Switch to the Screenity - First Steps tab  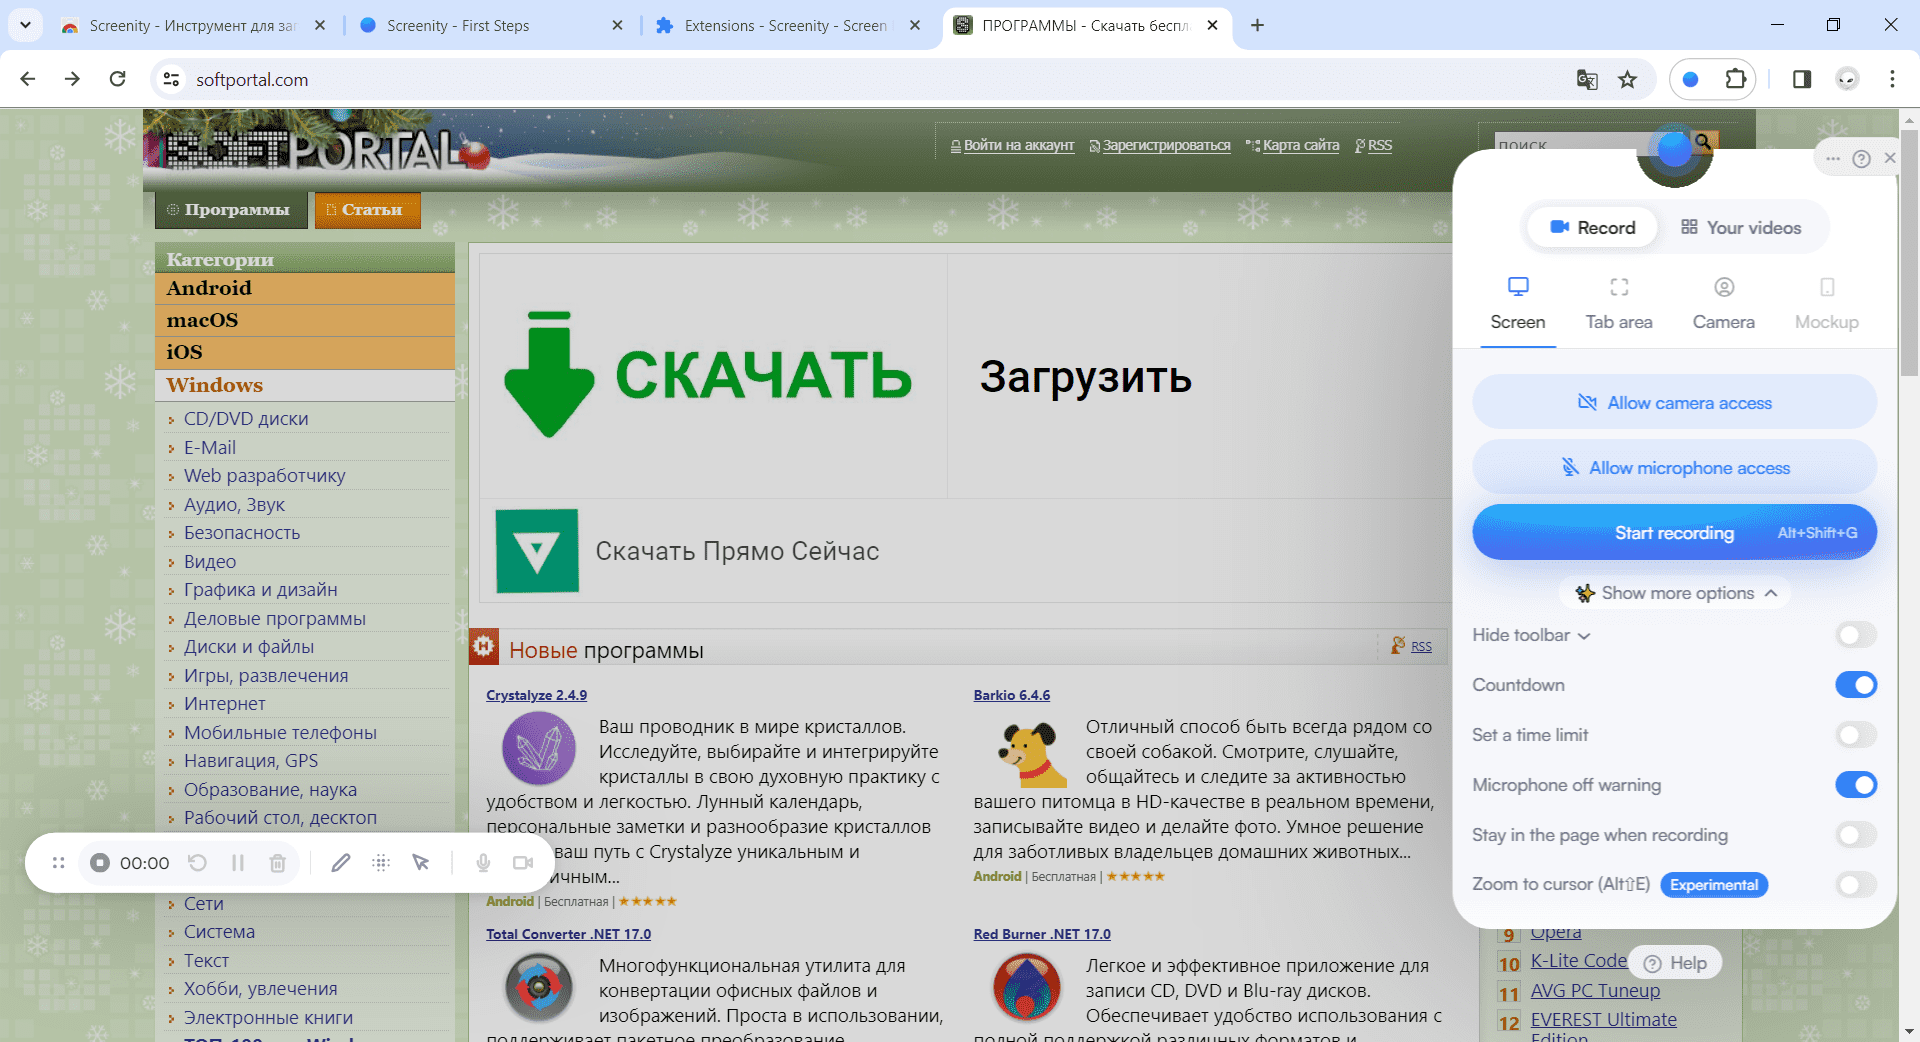[x=490, y=25]
